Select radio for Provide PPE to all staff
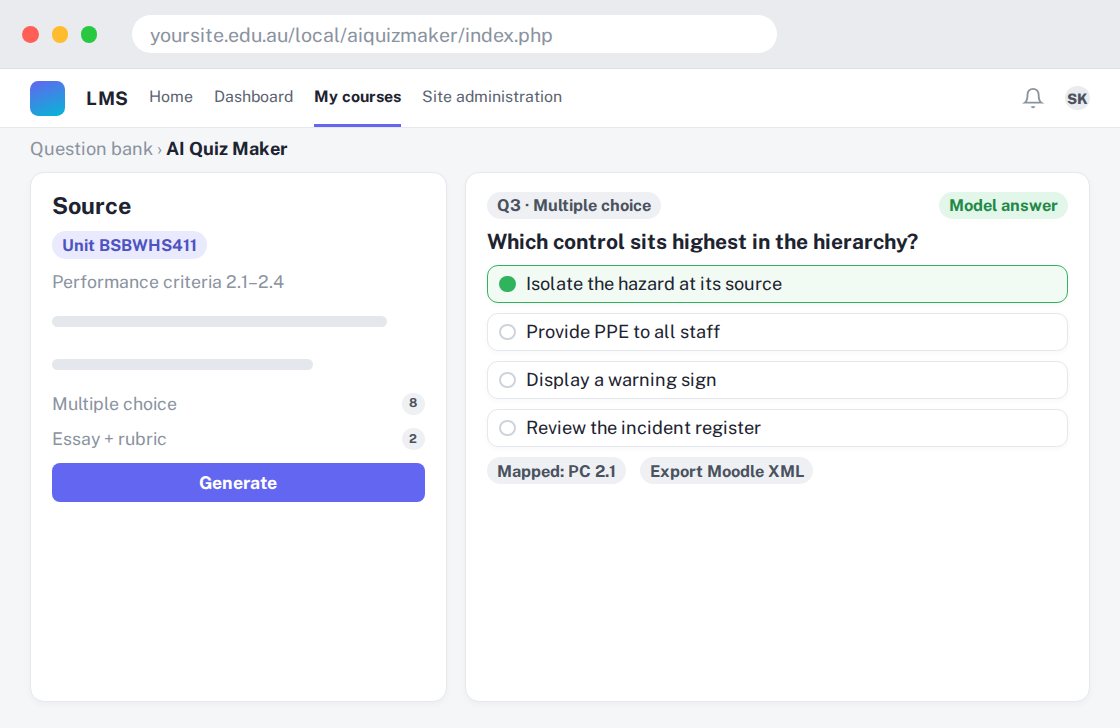This screenshot has height=728, width=1120. pos(507,332)
